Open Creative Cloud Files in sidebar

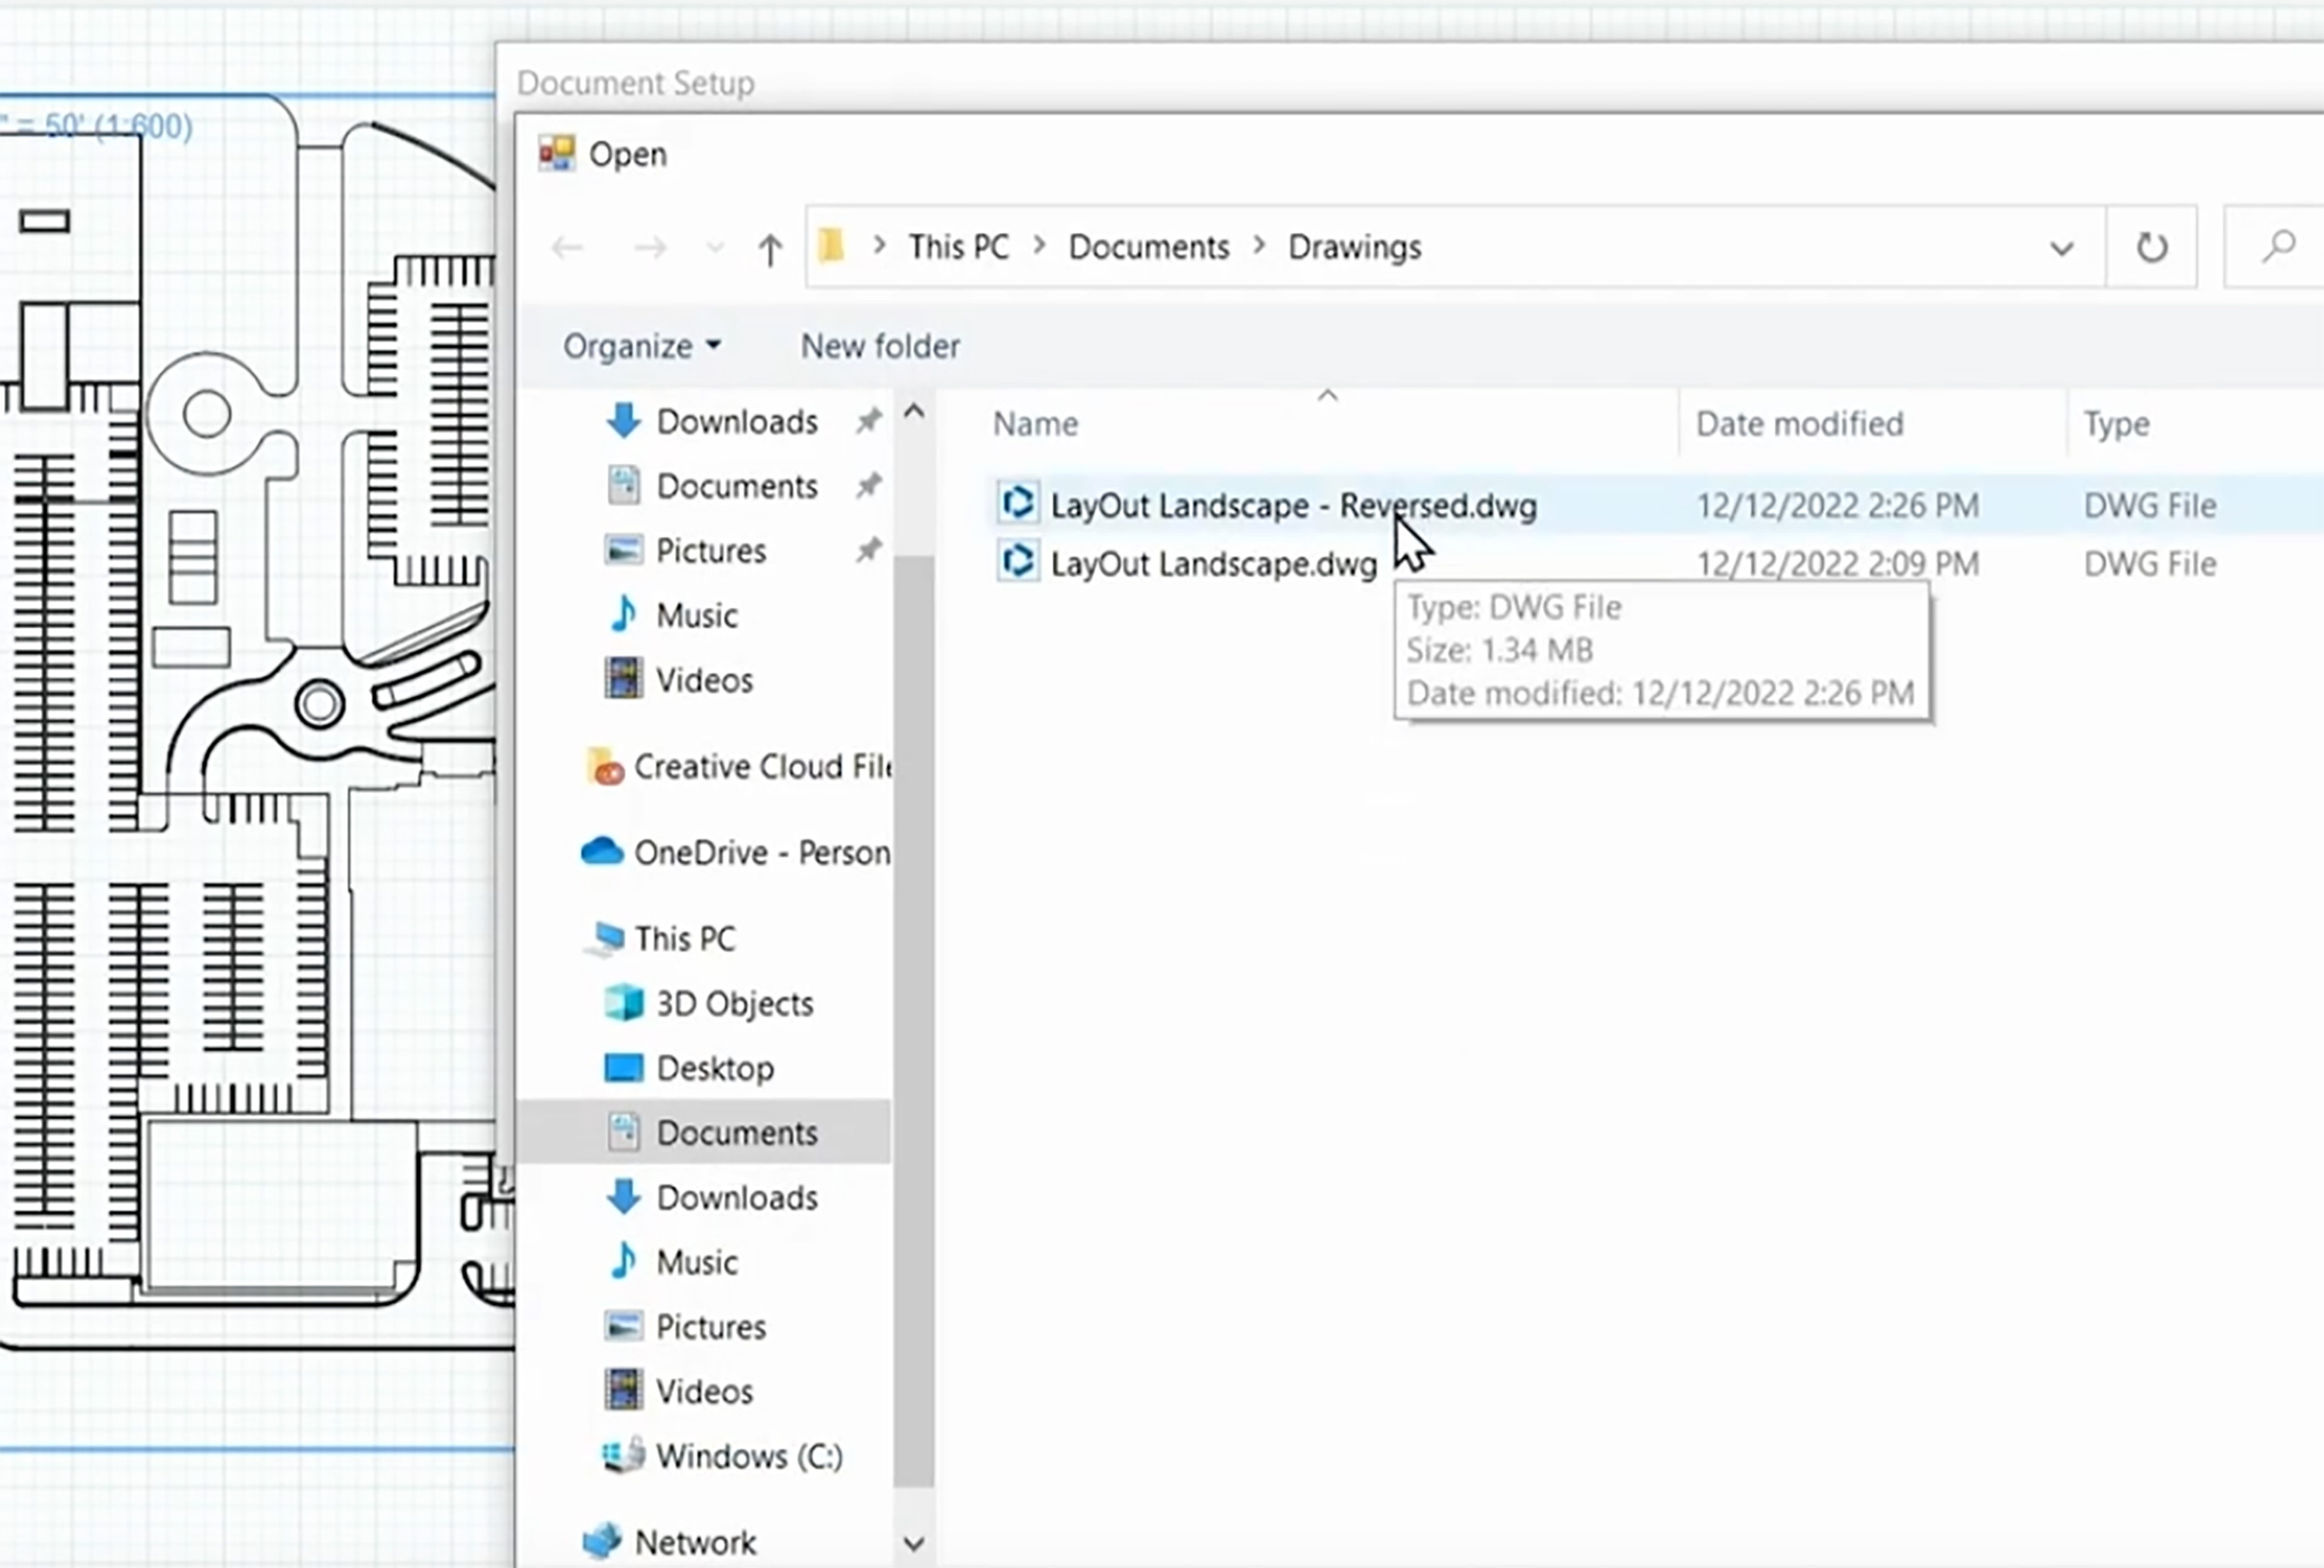pos(760,767)
